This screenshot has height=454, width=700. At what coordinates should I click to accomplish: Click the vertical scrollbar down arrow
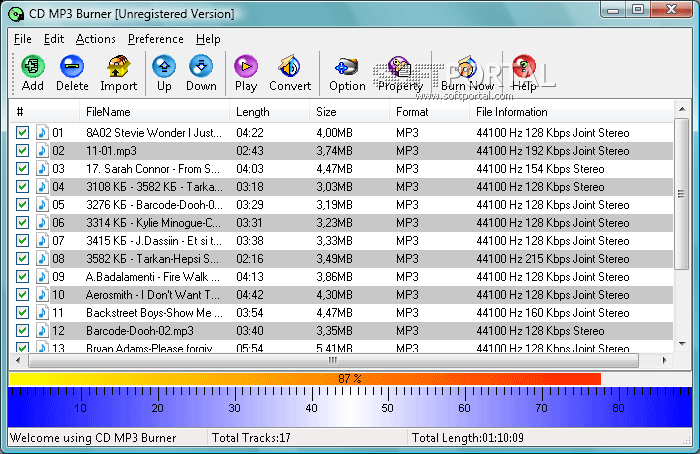click(x=682, y=344)
